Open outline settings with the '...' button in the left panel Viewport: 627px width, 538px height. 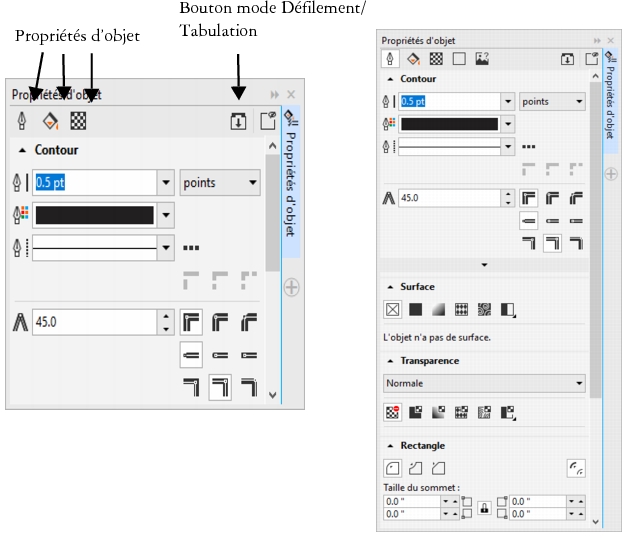click(x=191, y=246)
